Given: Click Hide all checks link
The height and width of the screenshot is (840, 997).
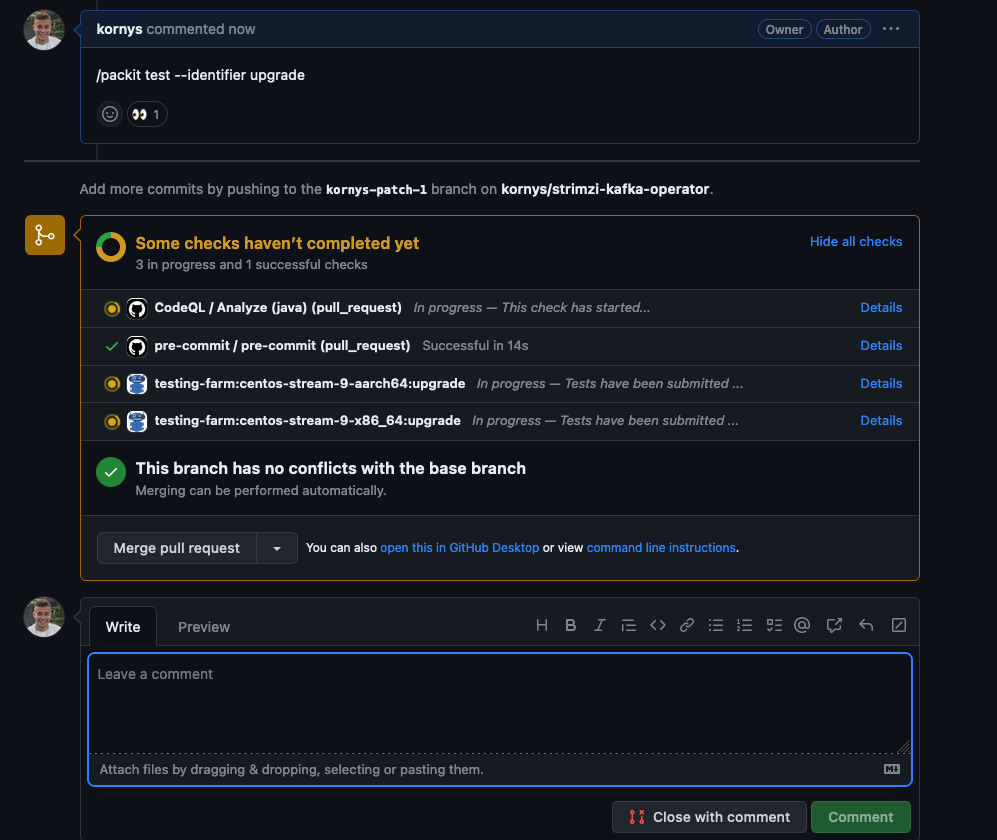Looking at the screenshot, I should [856, 241].
